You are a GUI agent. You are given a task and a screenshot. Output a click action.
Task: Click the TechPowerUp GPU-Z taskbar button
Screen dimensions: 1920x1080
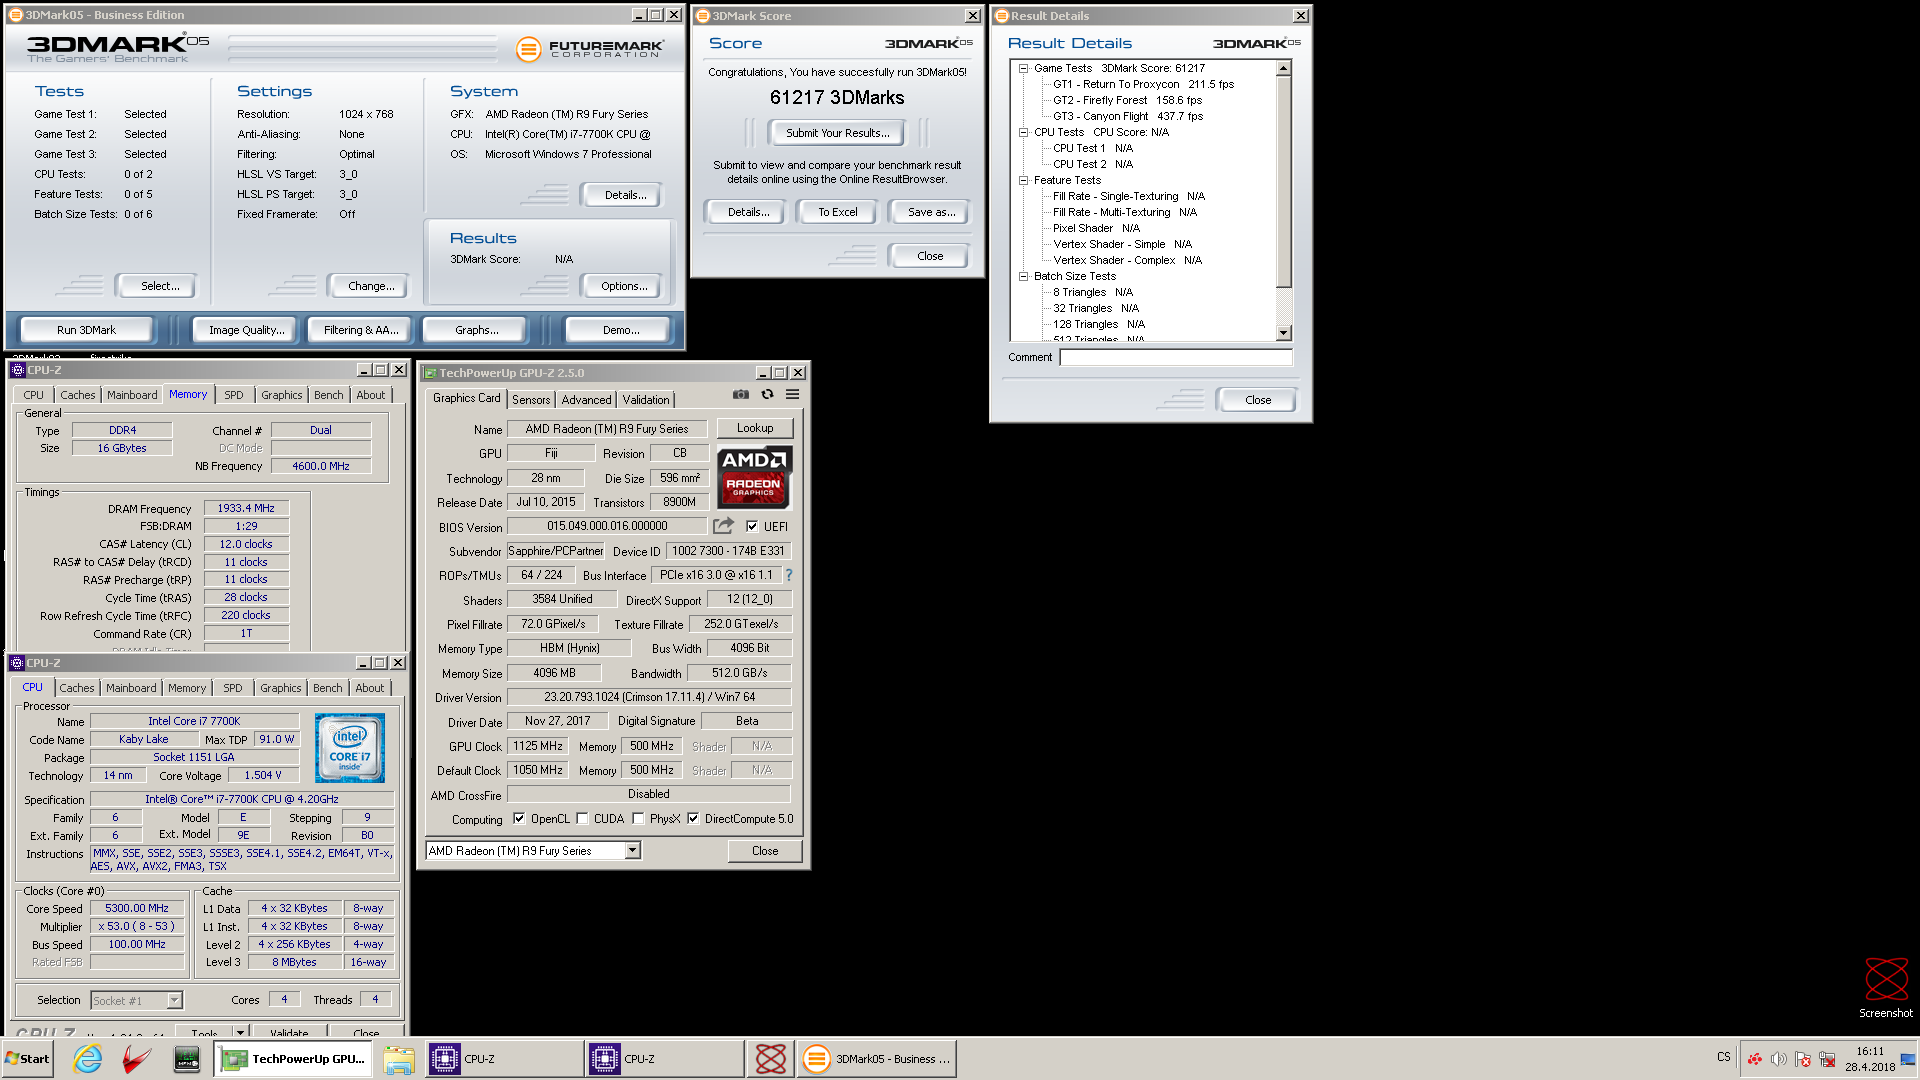click(x=293, y=1059)
